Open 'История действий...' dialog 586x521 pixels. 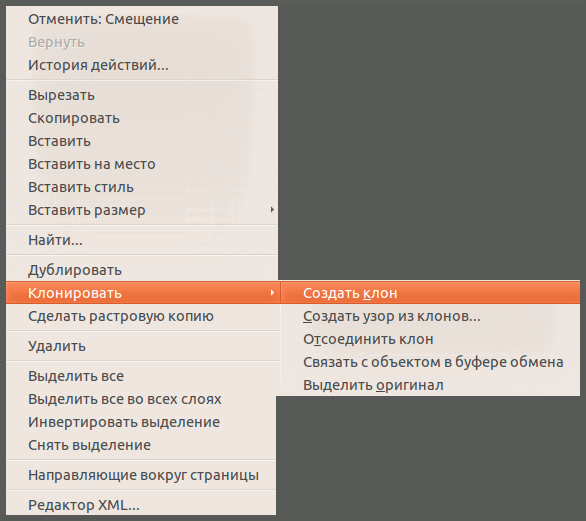(142, 65)
